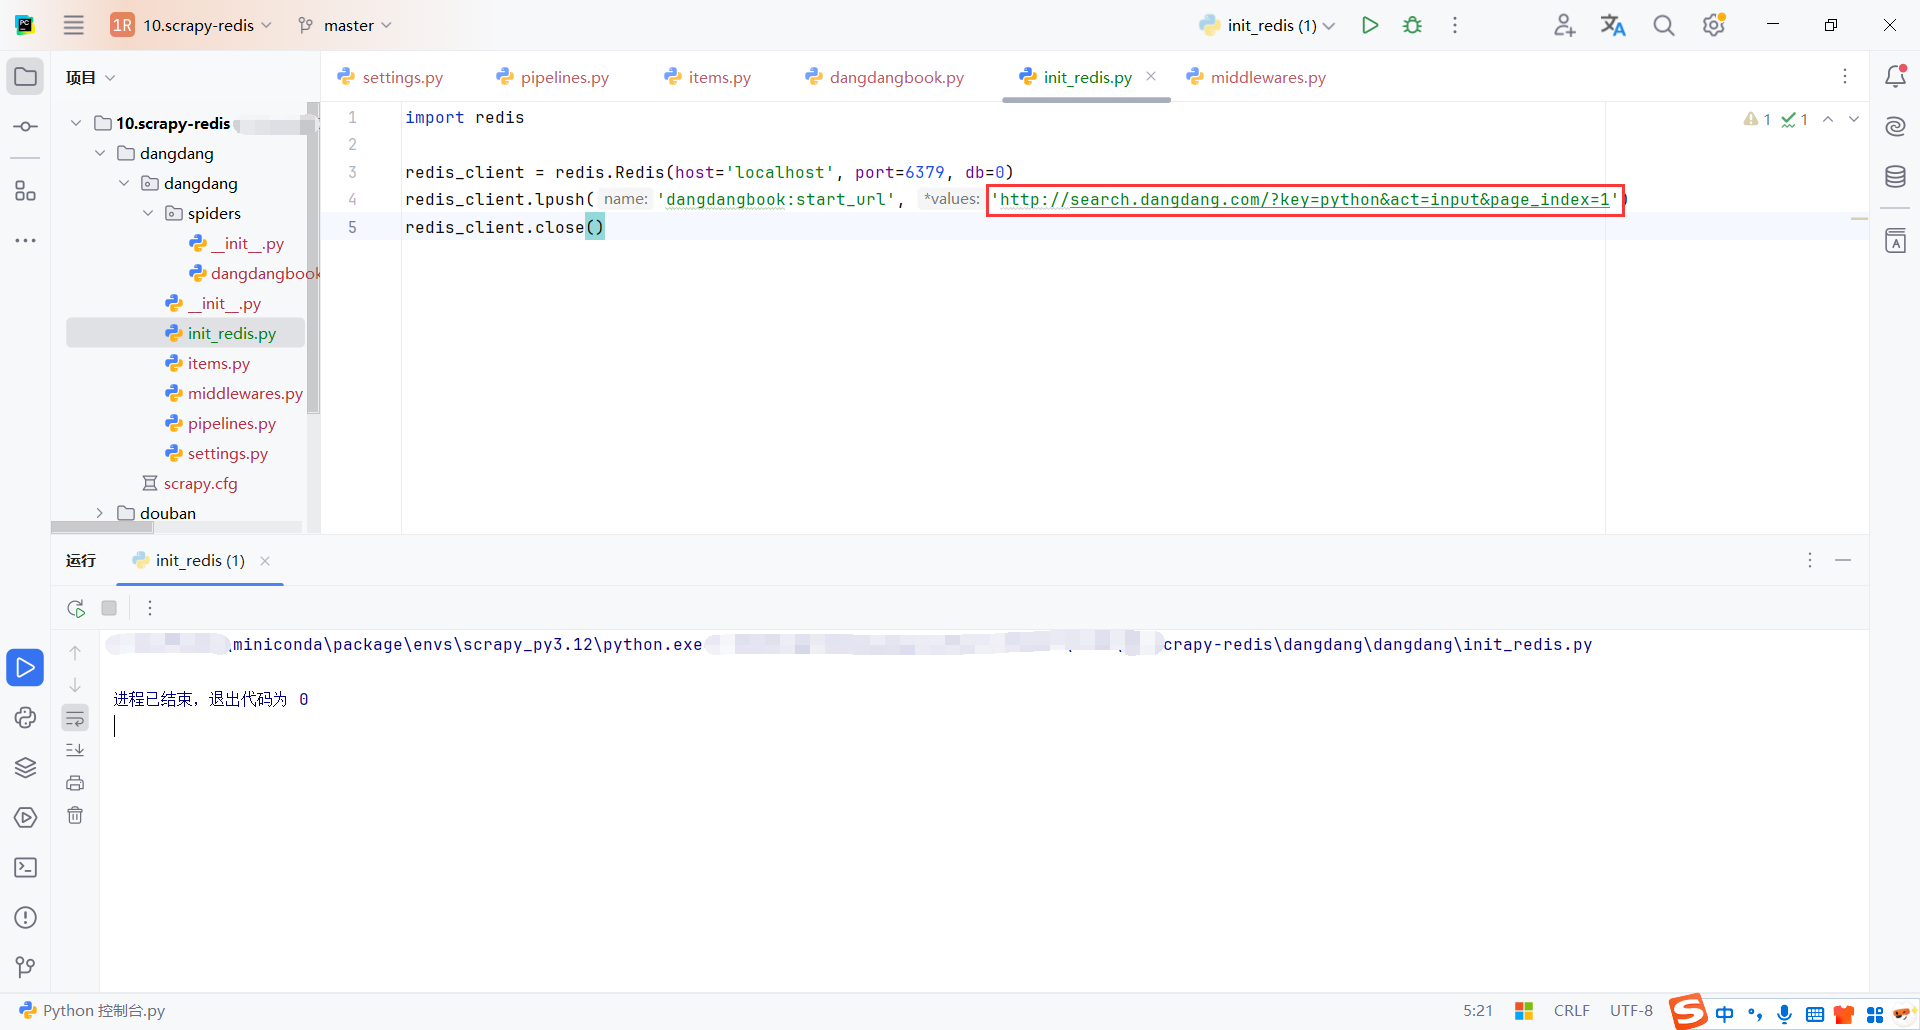The width and height of the screenshot is (1920, 1030).
Task: Start debugging init_redis
Action: pyautogui.click(x=1412, y=25)
